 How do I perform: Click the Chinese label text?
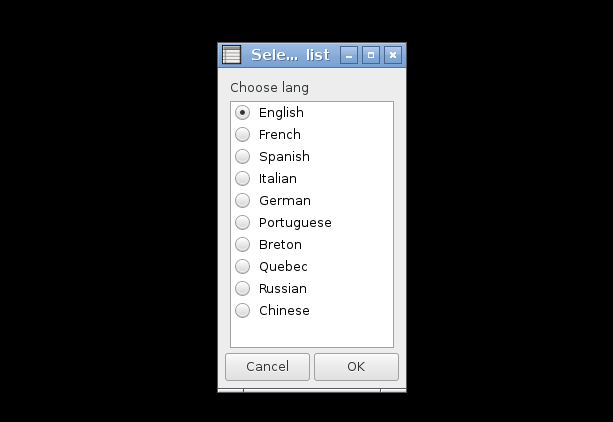[x=284, y=311]
